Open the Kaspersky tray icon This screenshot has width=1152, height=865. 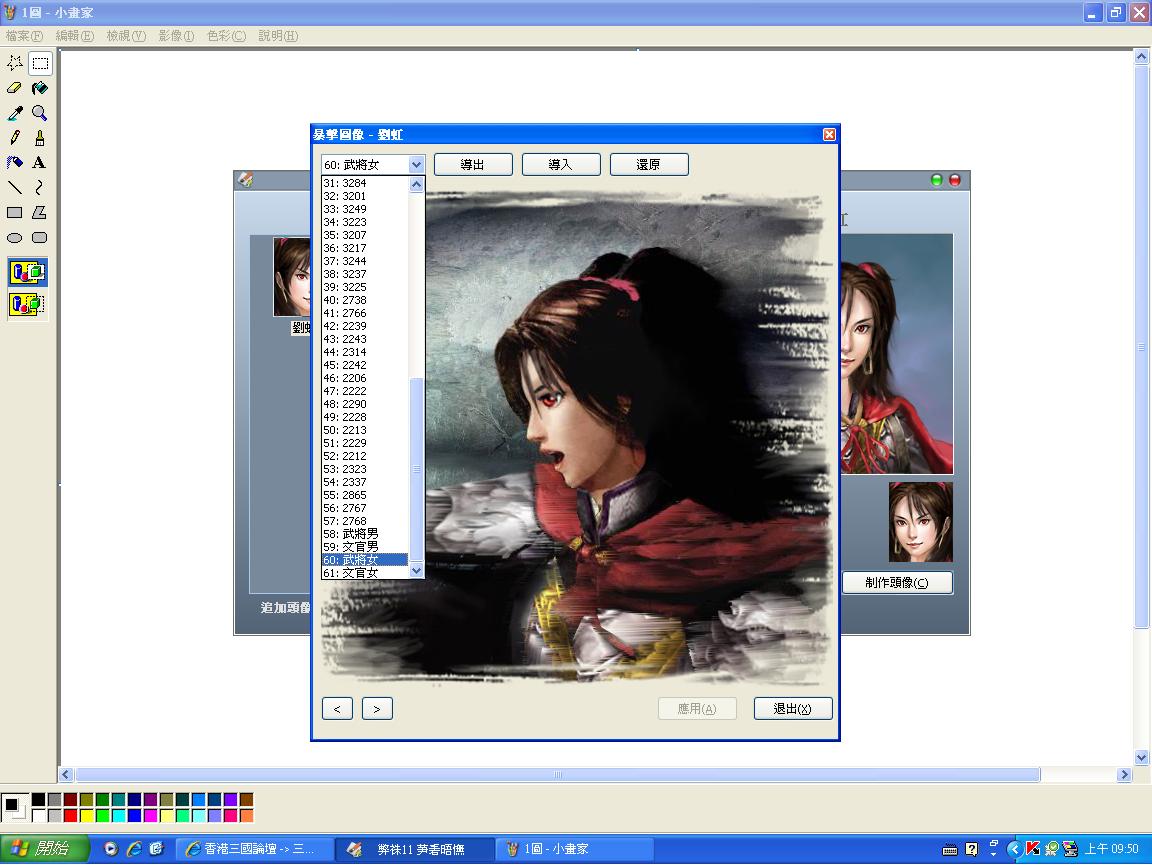pos(1033,849)
